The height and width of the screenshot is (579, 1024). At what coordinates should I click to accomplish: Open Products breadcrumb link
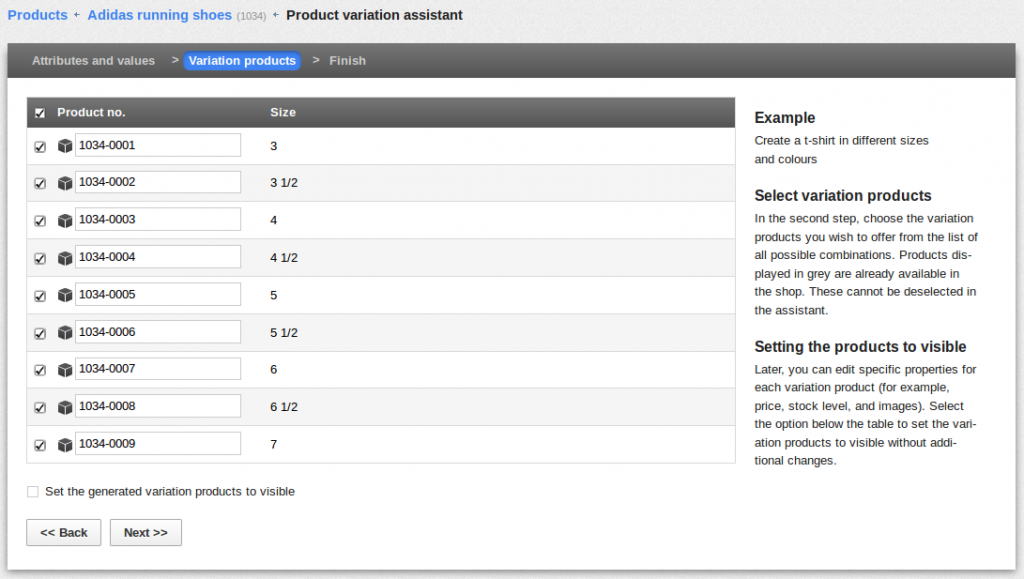pos(37,15)
